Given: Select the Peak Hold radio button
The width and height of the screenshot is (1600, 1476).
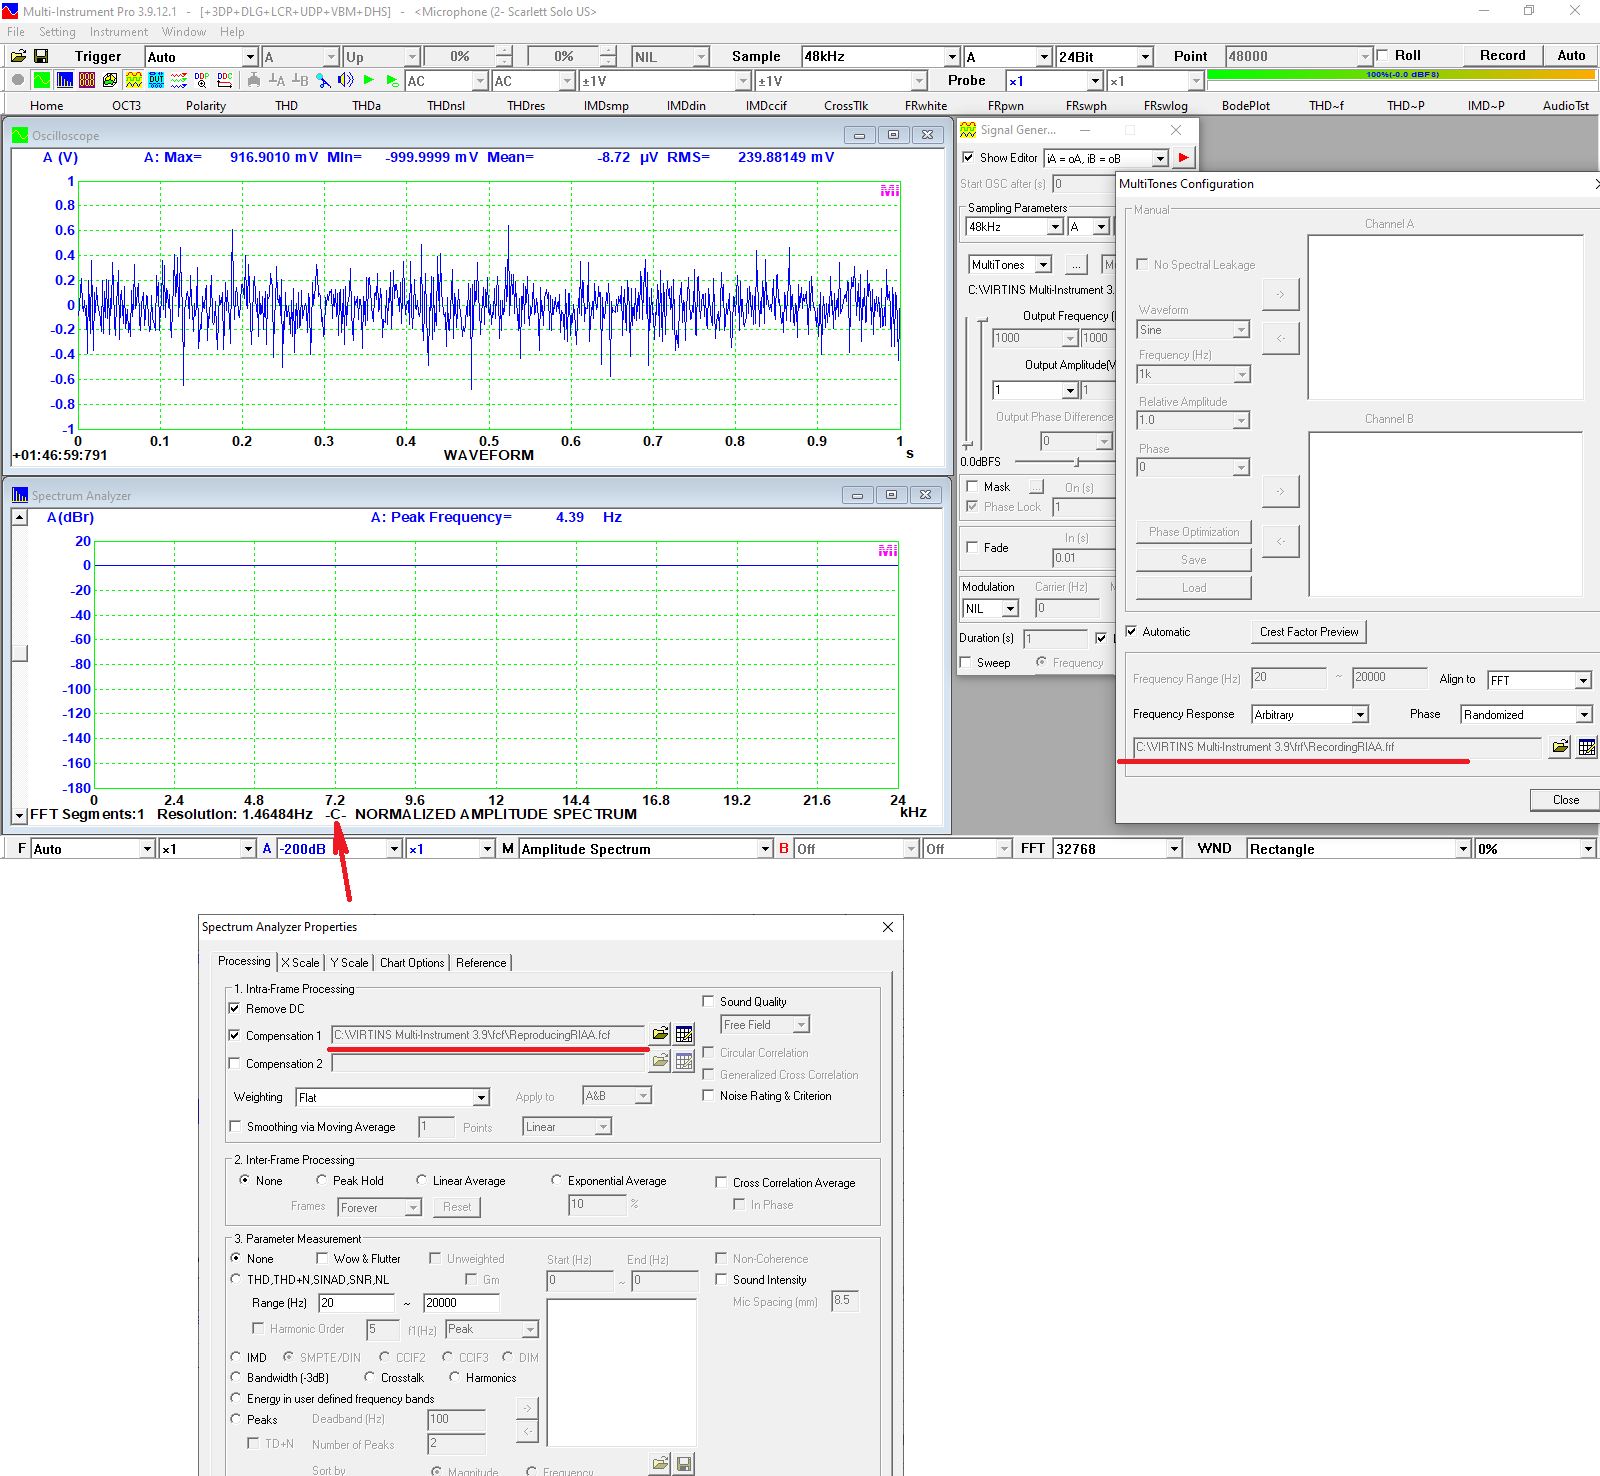Looking at the screenshot, I should [x=321, y=1180].
